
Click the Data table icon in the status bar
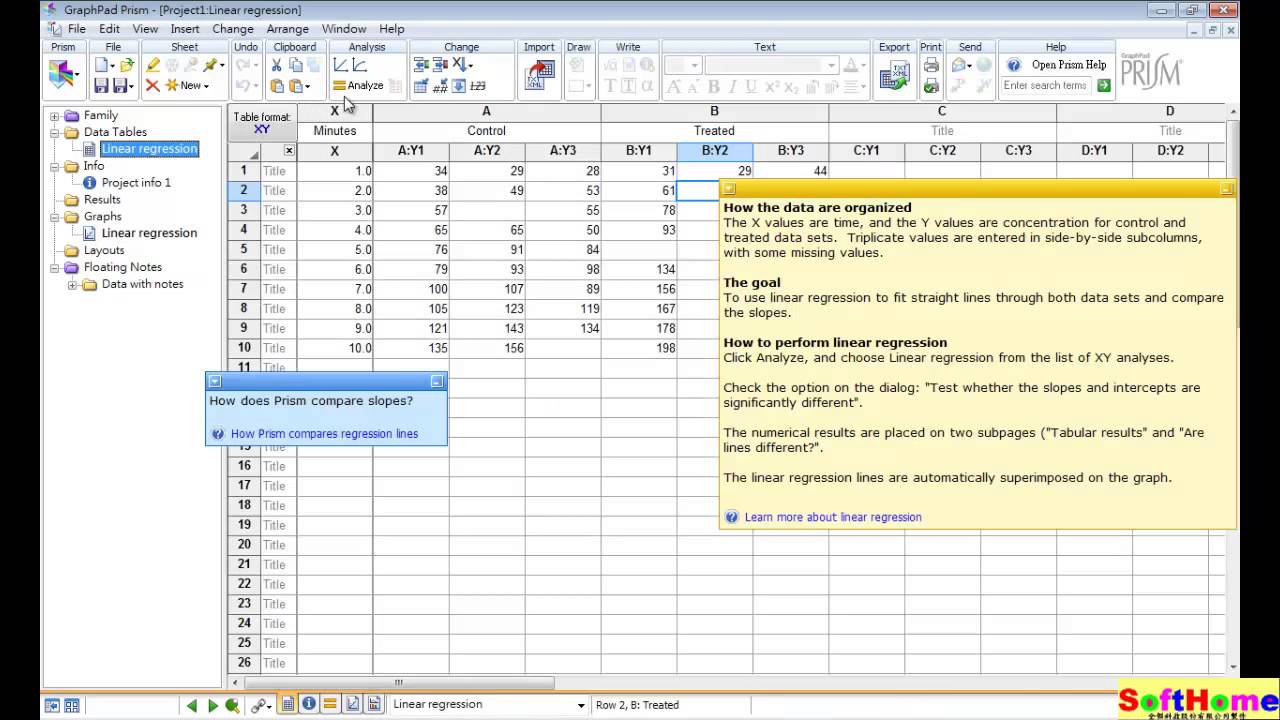coord(287,704)
